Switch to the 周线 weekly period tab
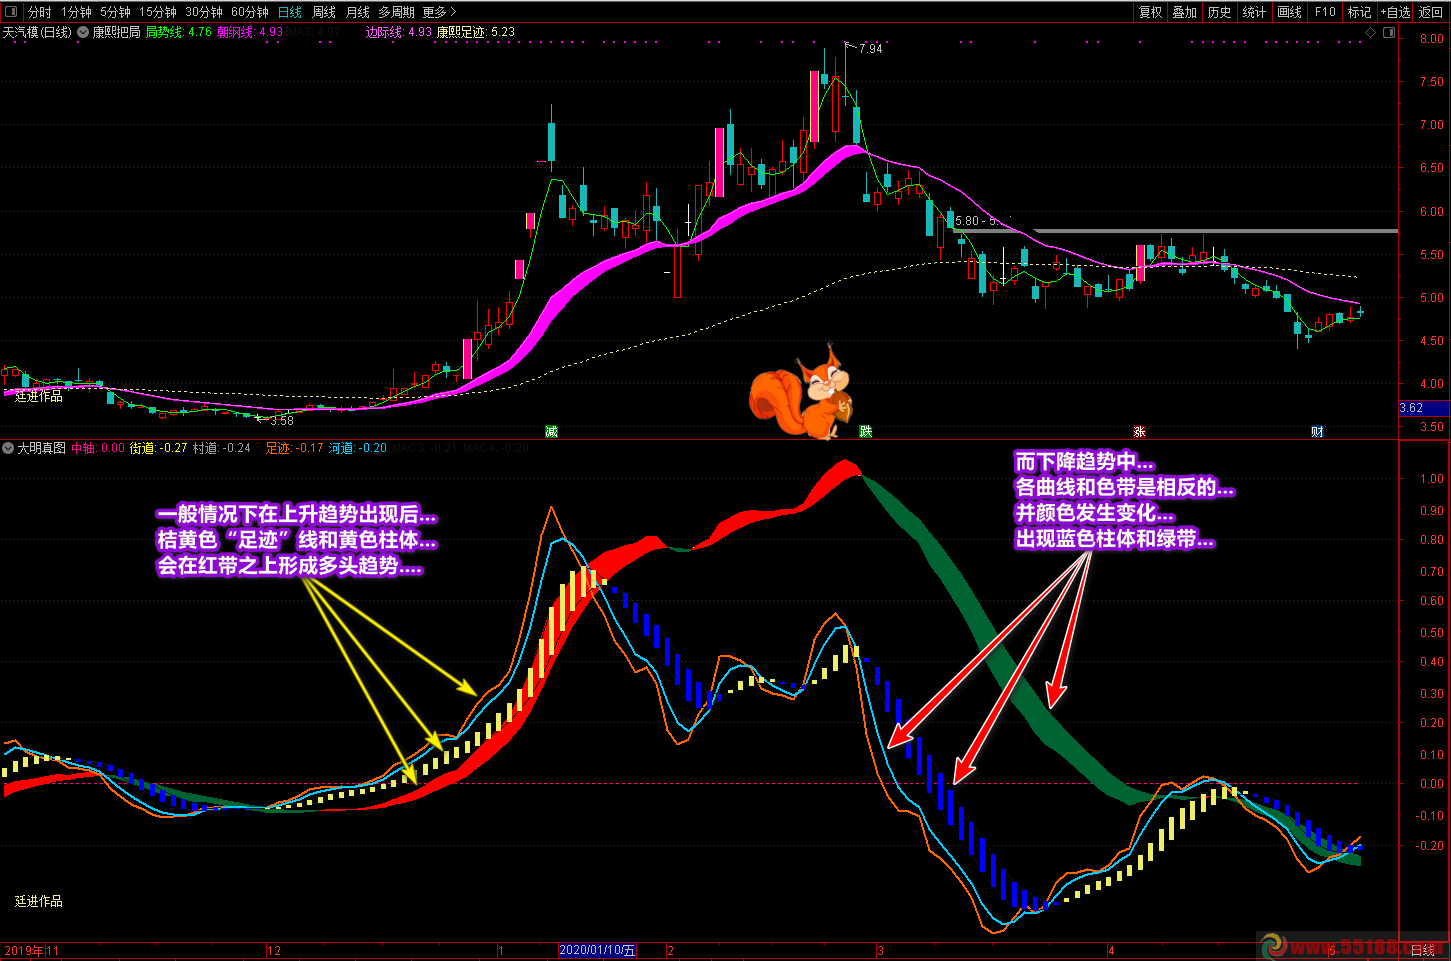1451x961 pixels. pyautogui.click(x=324, y=12)
